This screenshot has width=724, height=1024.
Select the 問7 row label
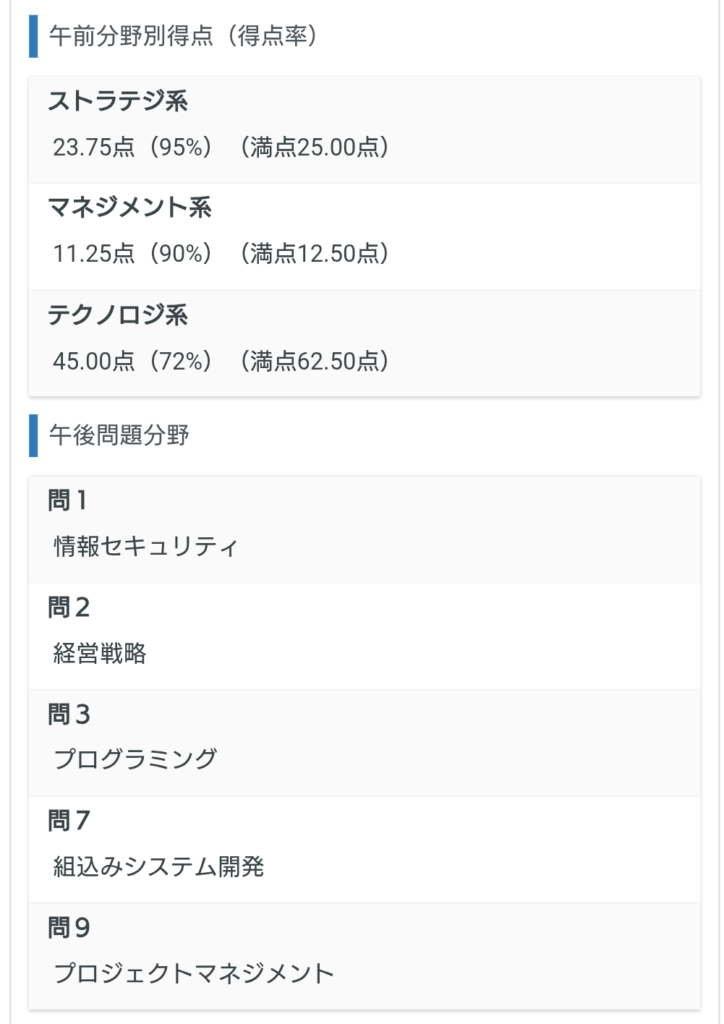coord(69,821)
